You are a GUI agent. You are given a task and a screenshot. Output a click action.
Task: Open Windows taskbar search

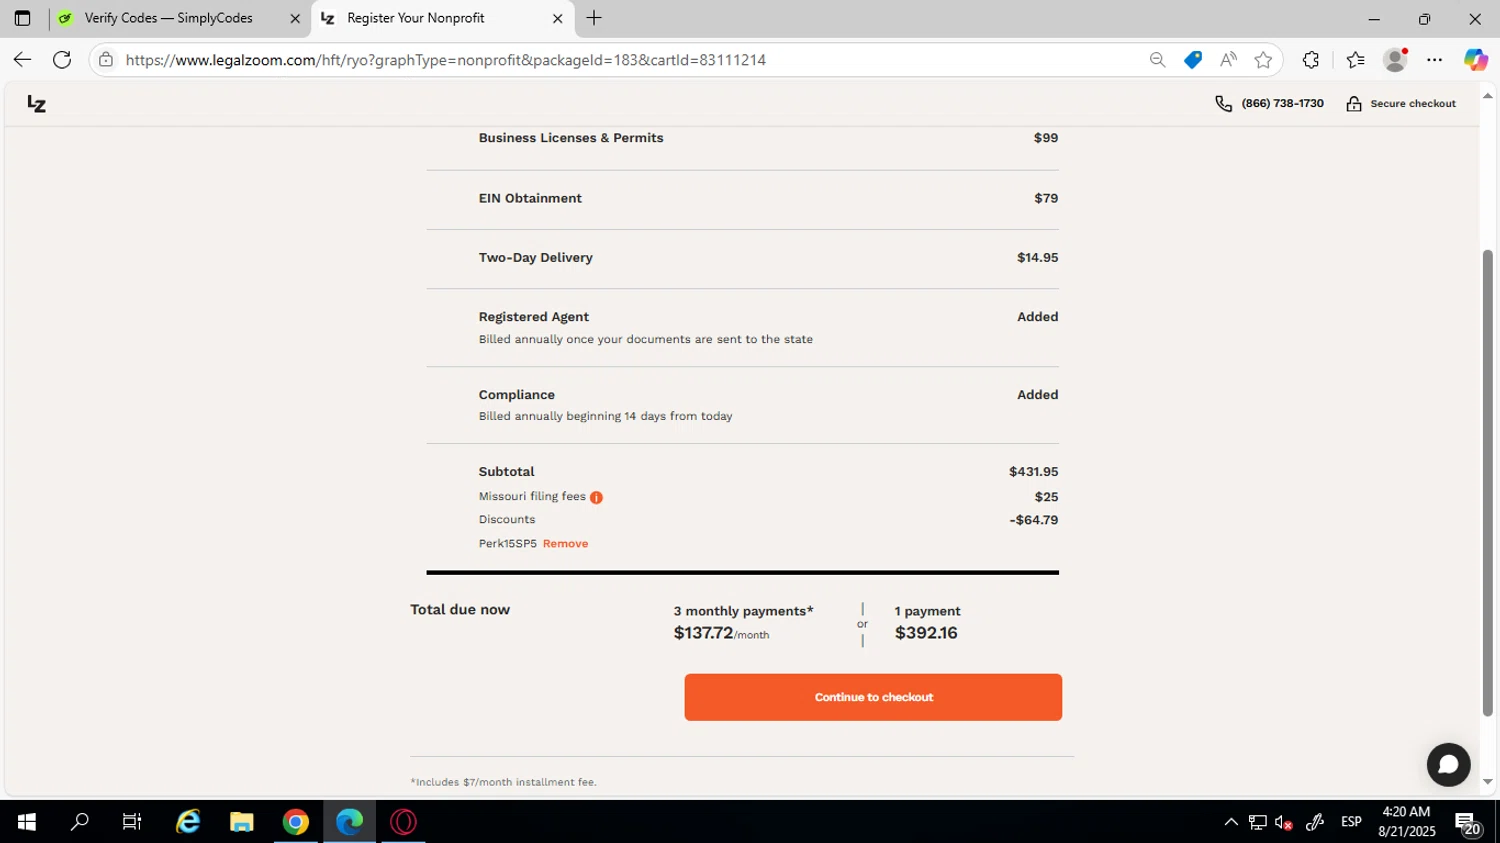click(x=79, y=822)
